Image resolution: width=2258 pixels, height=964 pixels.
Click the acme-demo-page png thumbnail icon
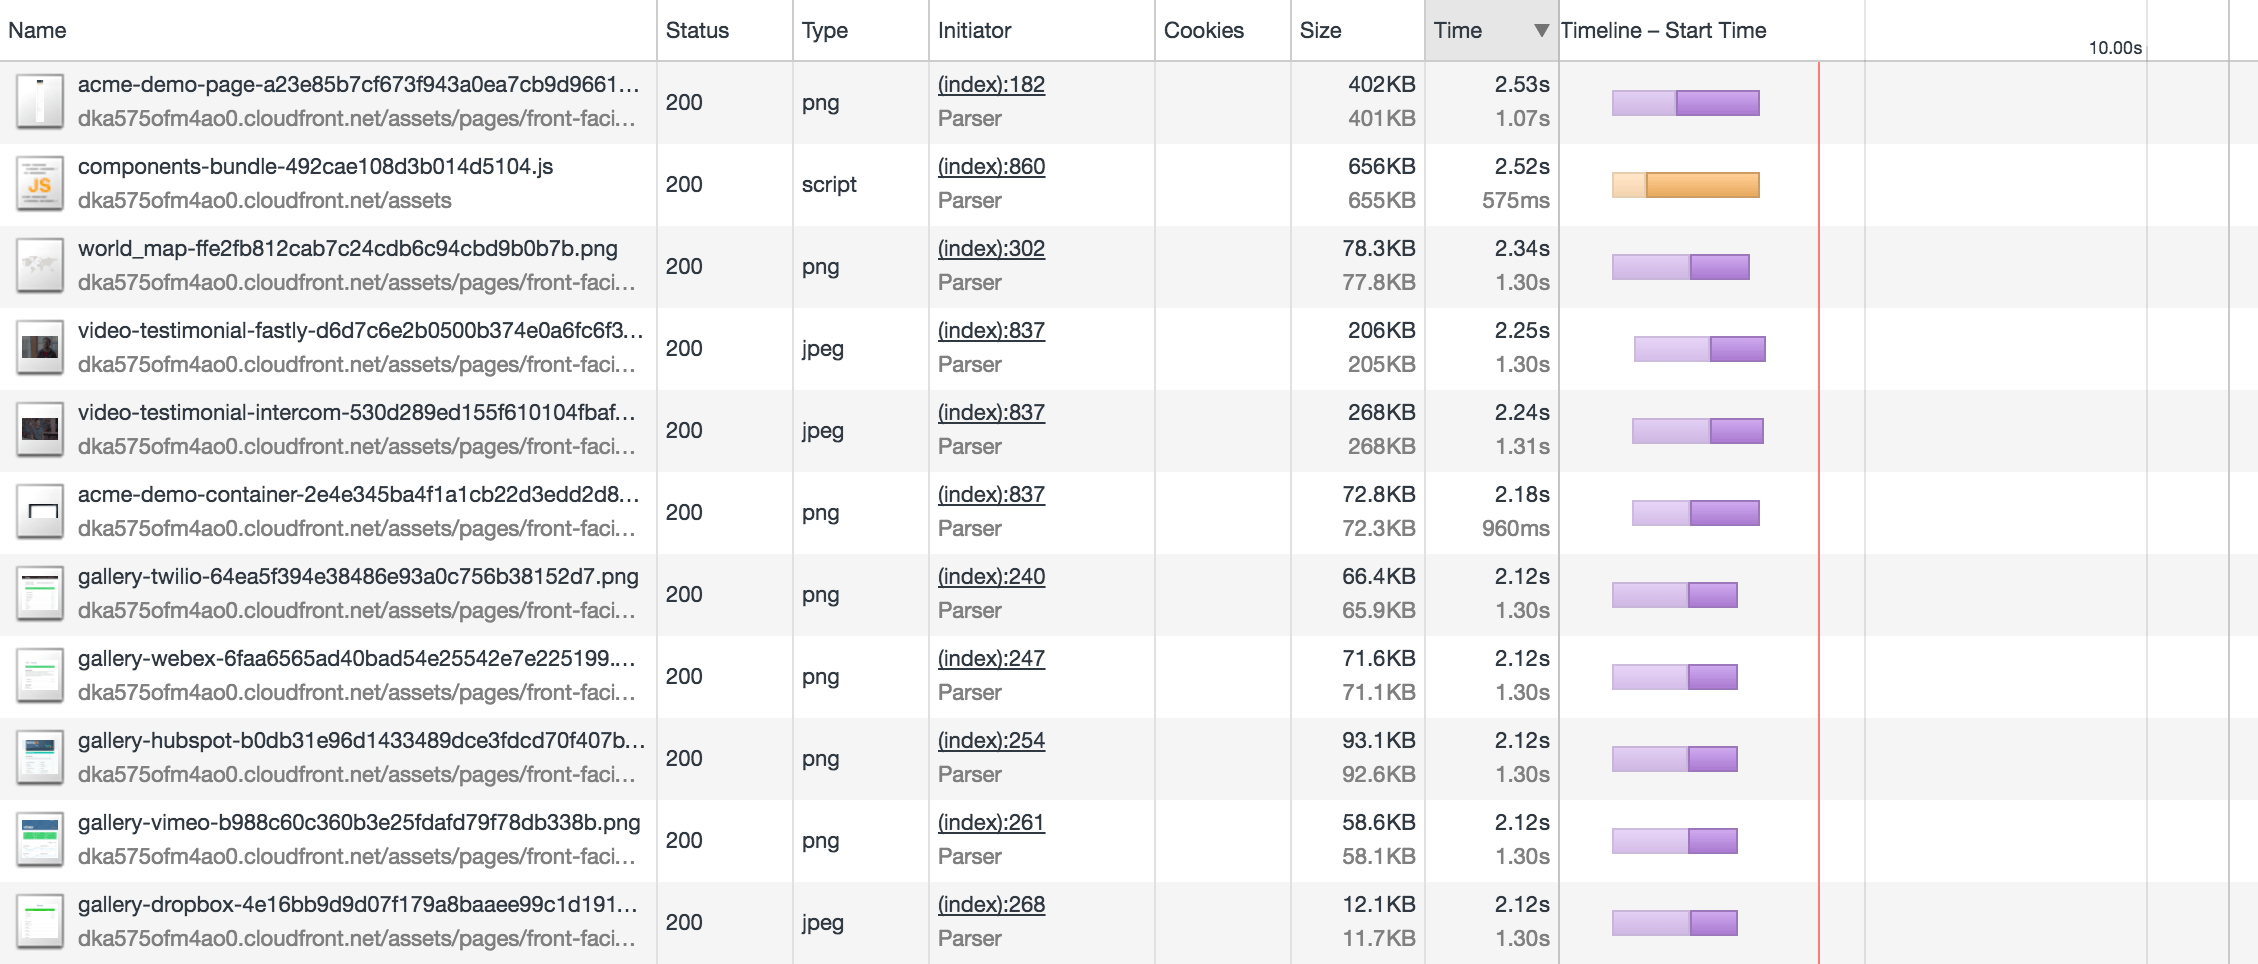click(x=40, y=102)
